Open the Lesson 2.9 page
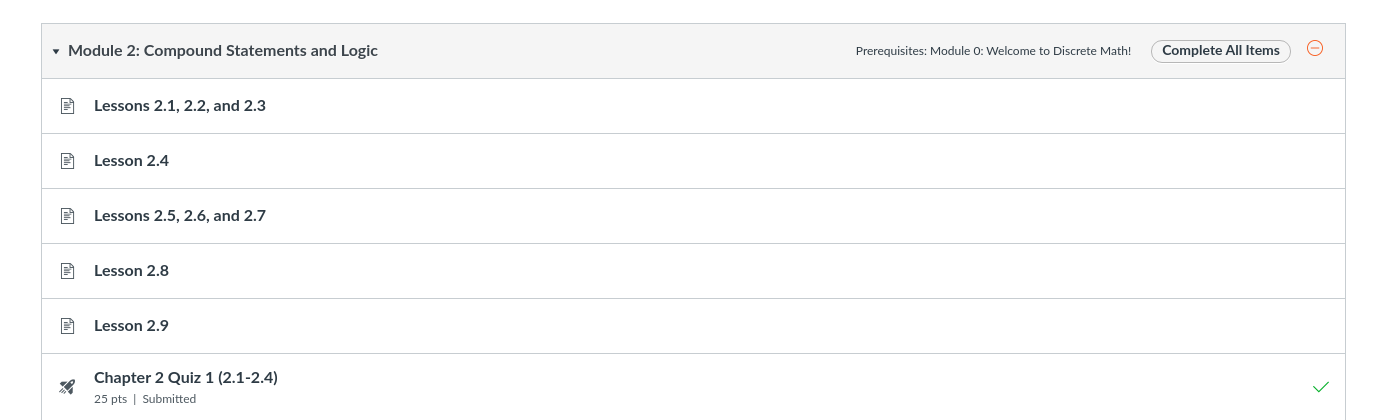Screen dimensions: 1386x420 tap(131, 326)
